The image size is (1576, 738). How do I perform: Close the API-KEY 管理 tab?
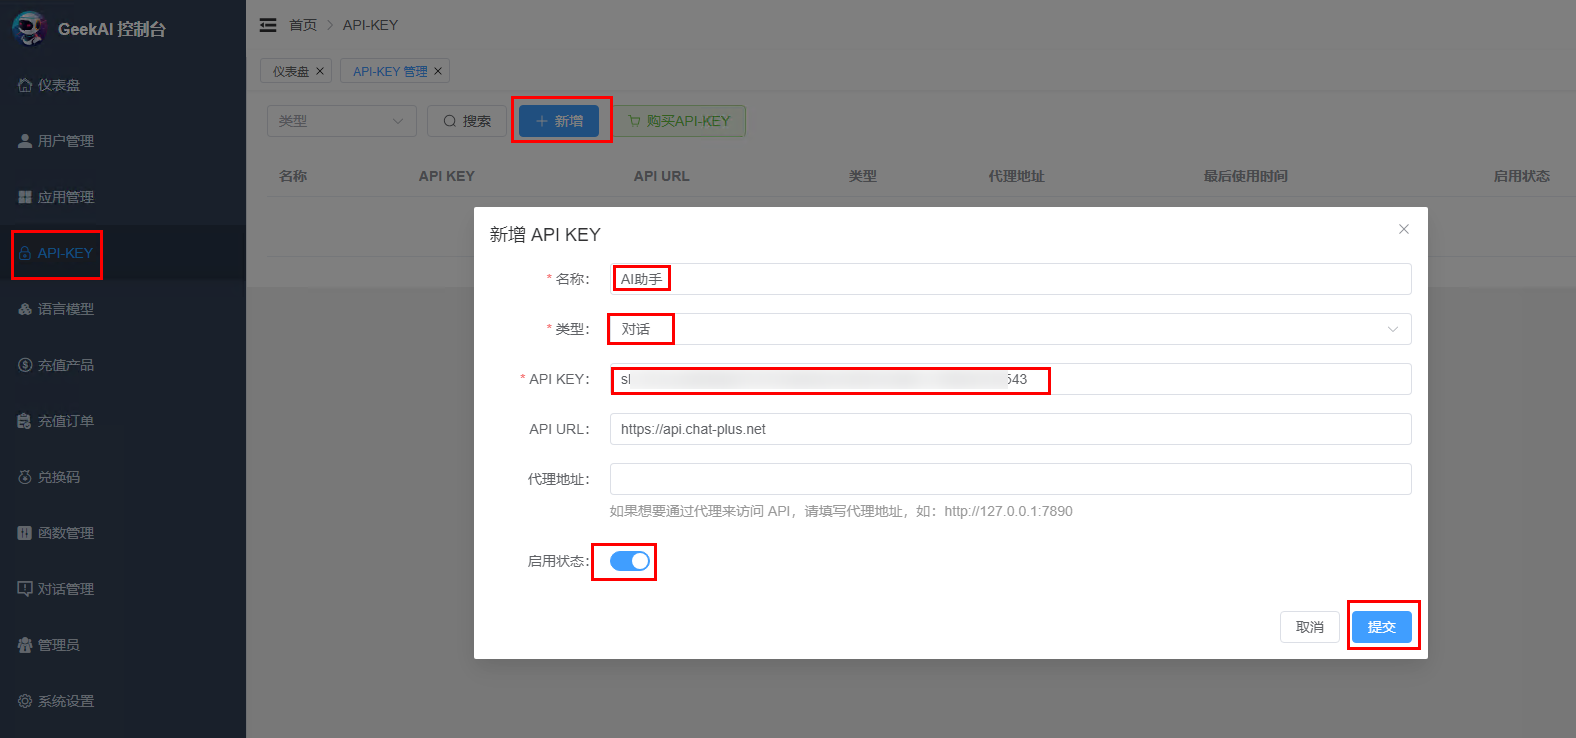[438, 71]
